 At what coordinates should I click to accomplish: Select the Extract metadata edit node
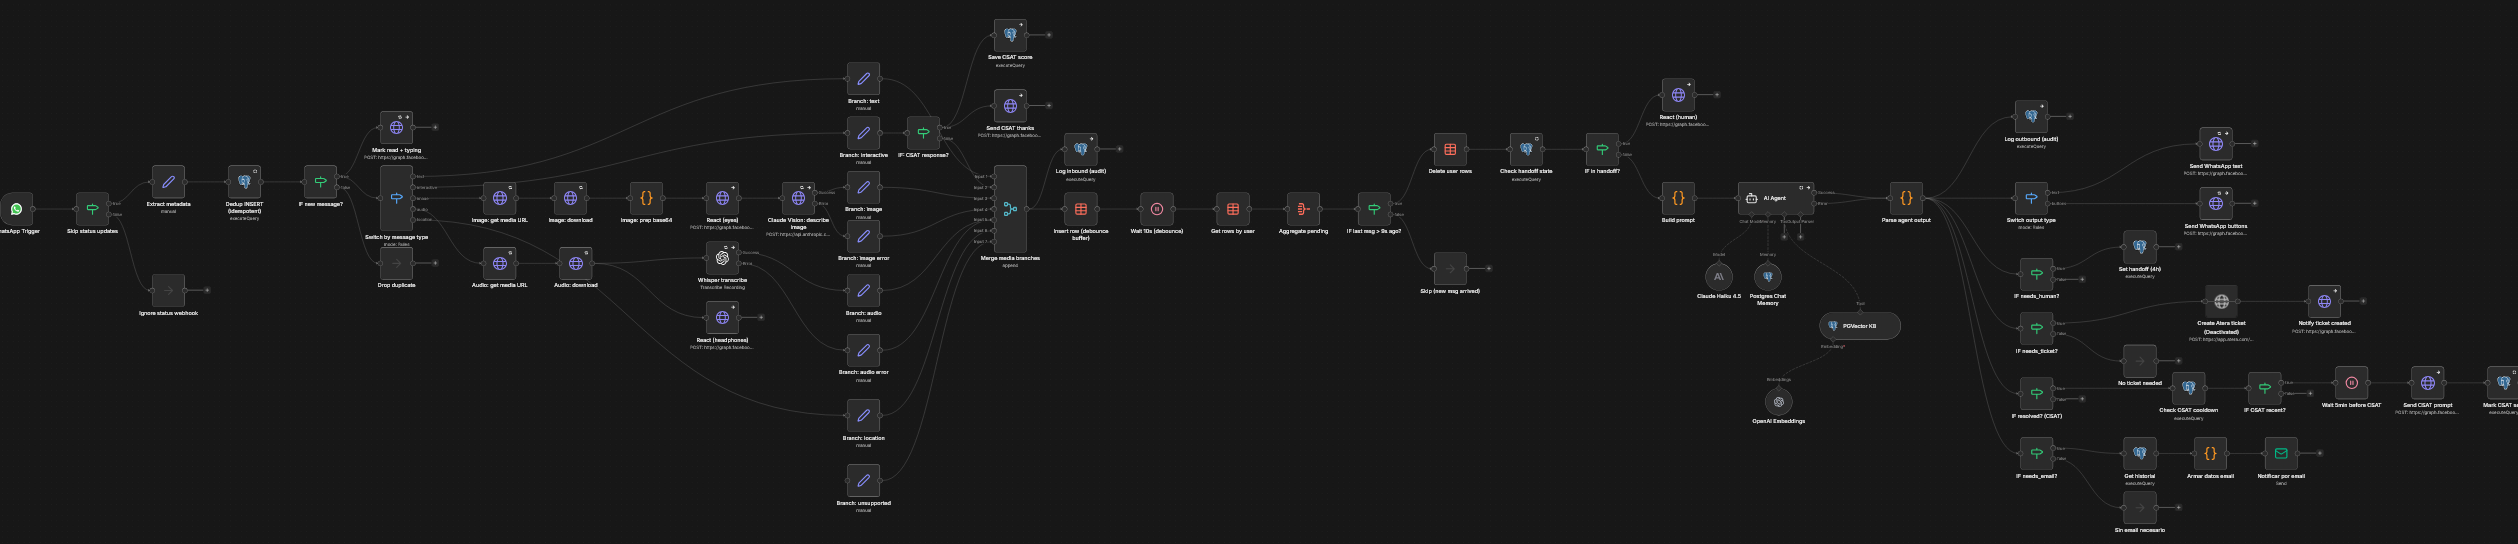(168, 182)
